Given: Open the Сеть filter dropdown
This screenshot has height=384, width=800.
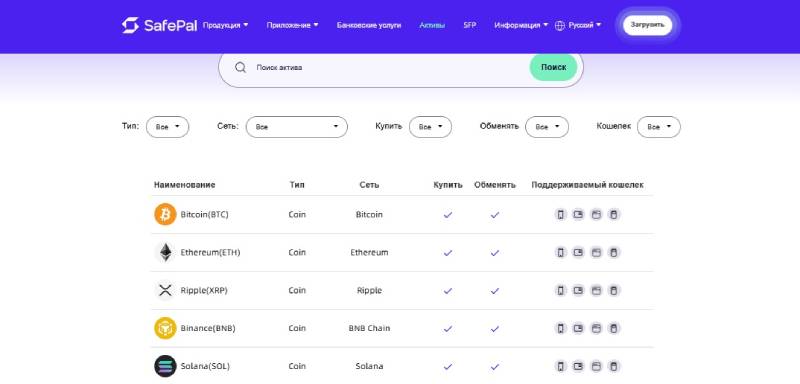Looking at the screenshot, I should click(296, 127).
